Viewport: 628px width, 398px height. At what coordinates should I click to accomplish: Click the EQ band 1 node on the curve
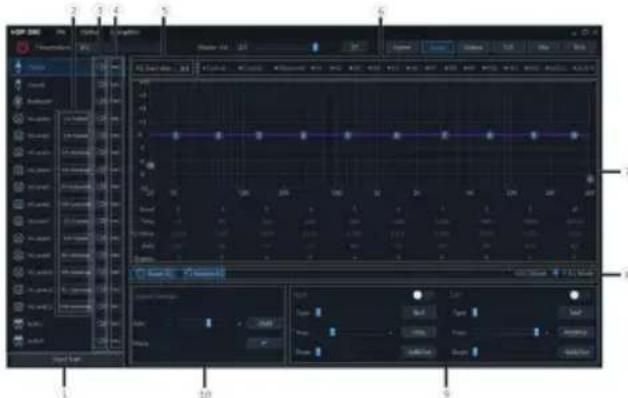tap(175, 136)
